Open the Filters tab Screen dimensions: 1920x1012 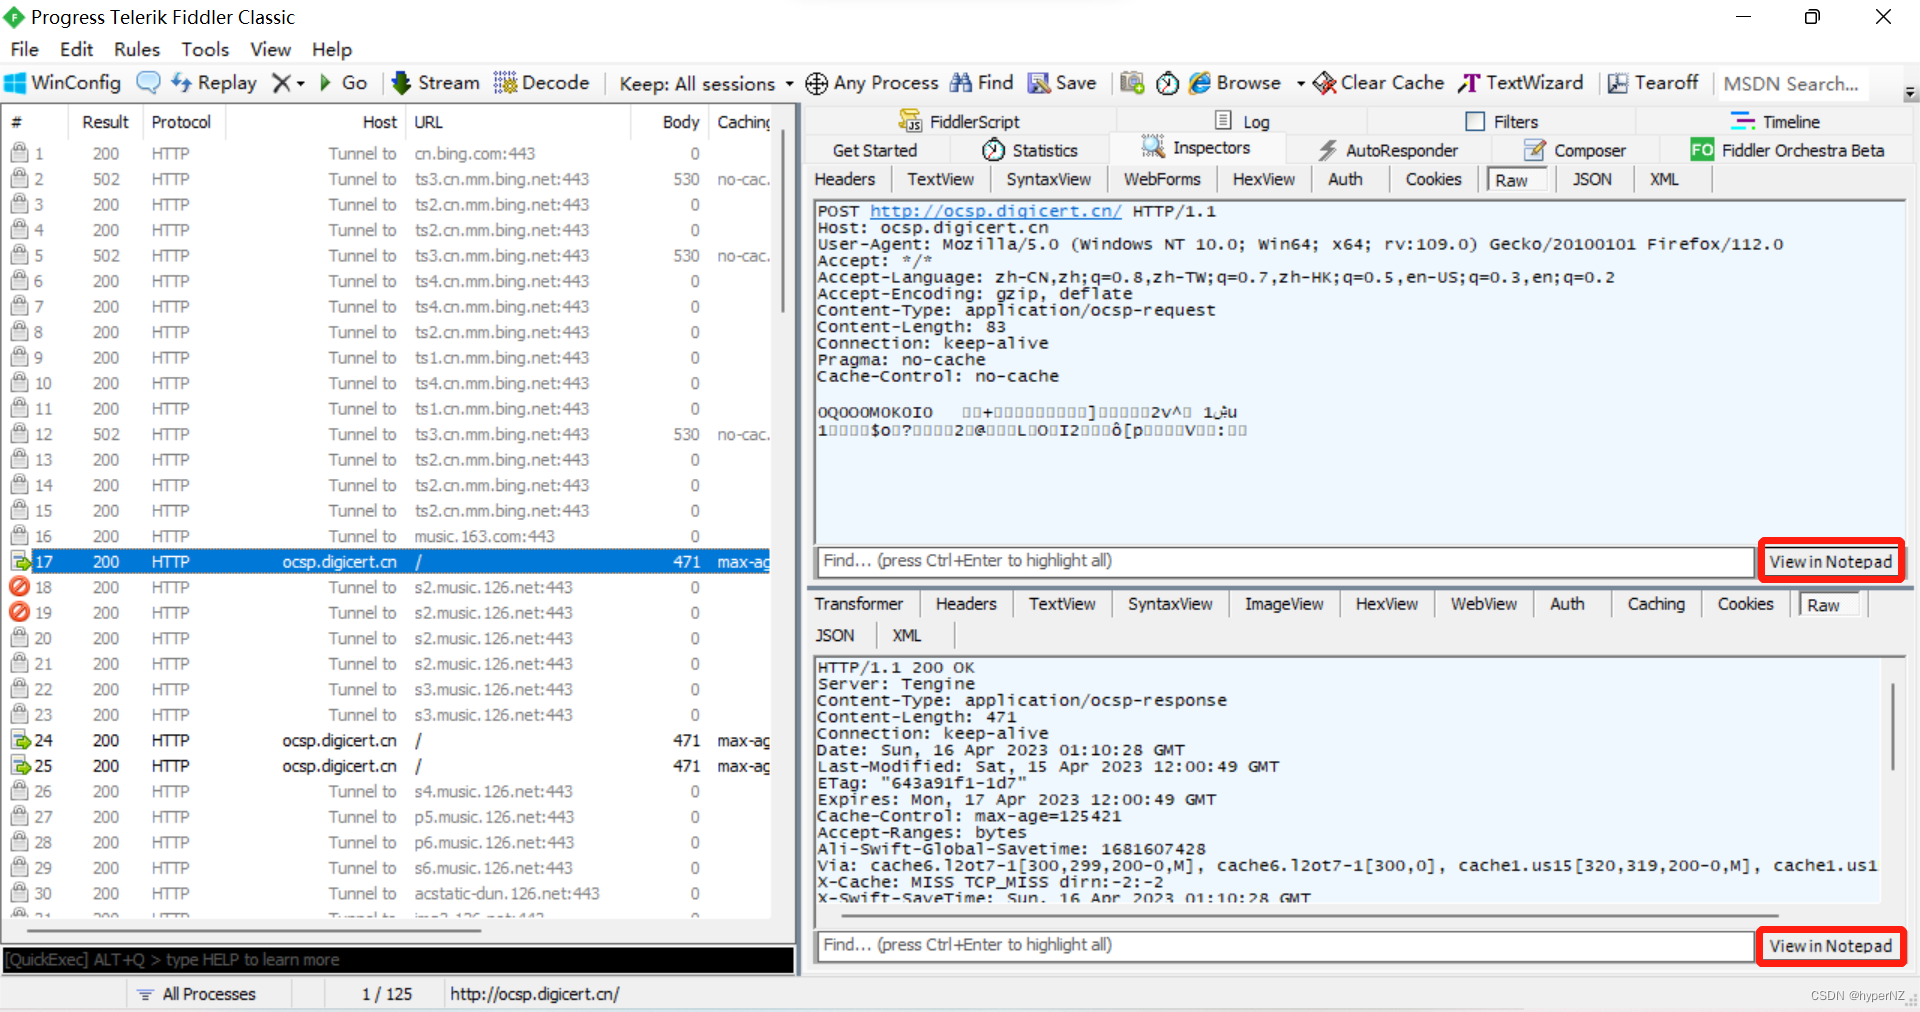tap(1502, 121)
